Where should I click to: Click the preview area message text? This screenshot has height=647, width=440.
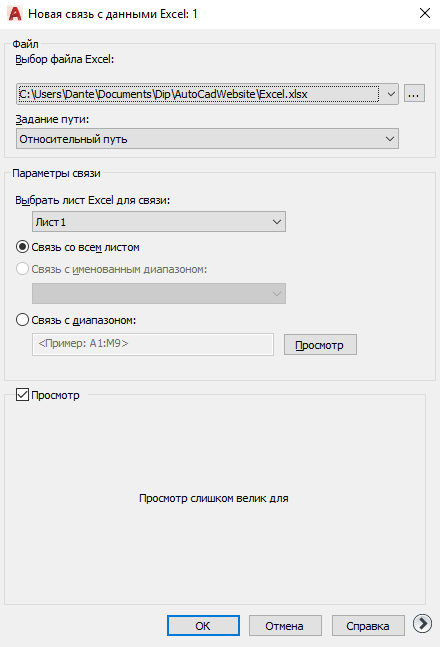[213, 498]
